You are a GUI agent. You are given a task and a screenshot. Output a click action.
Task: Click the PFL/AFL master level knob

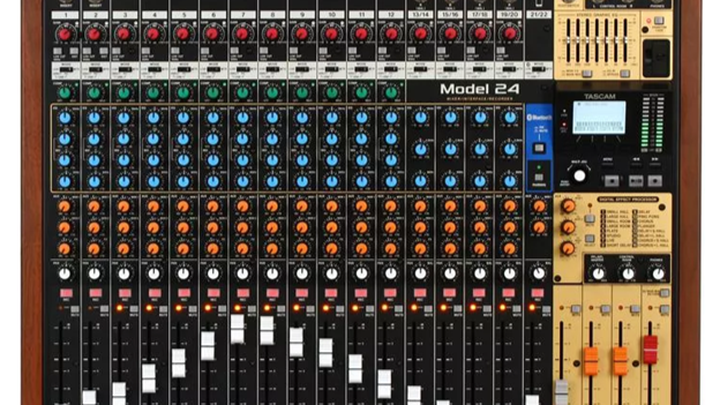pyautogui.click(x=598, y=274)
